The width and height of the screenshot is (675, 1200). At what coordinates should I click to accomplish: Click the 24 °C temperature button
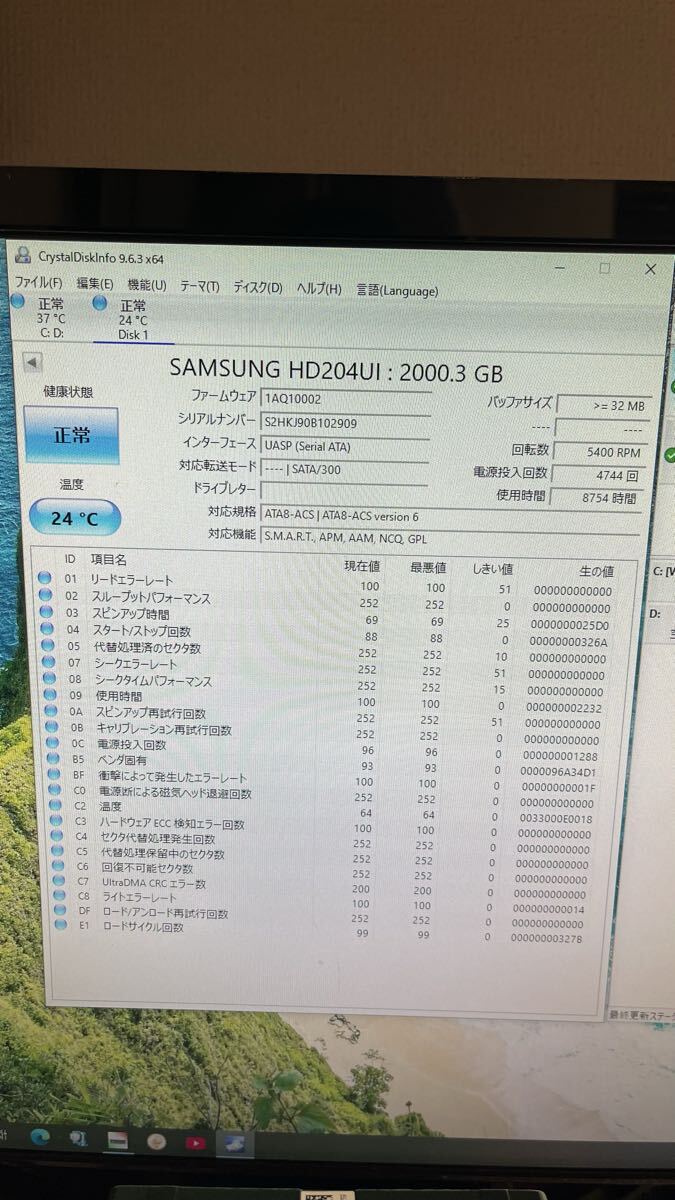pyautogui.click(x=75, y=518)
